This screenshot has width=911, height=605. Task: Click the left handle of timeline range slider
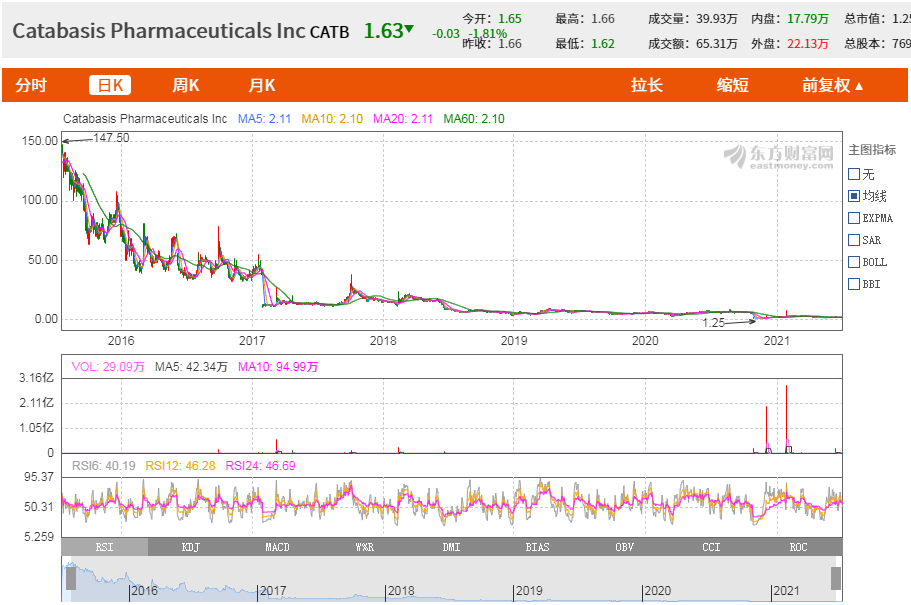(71, 579)
